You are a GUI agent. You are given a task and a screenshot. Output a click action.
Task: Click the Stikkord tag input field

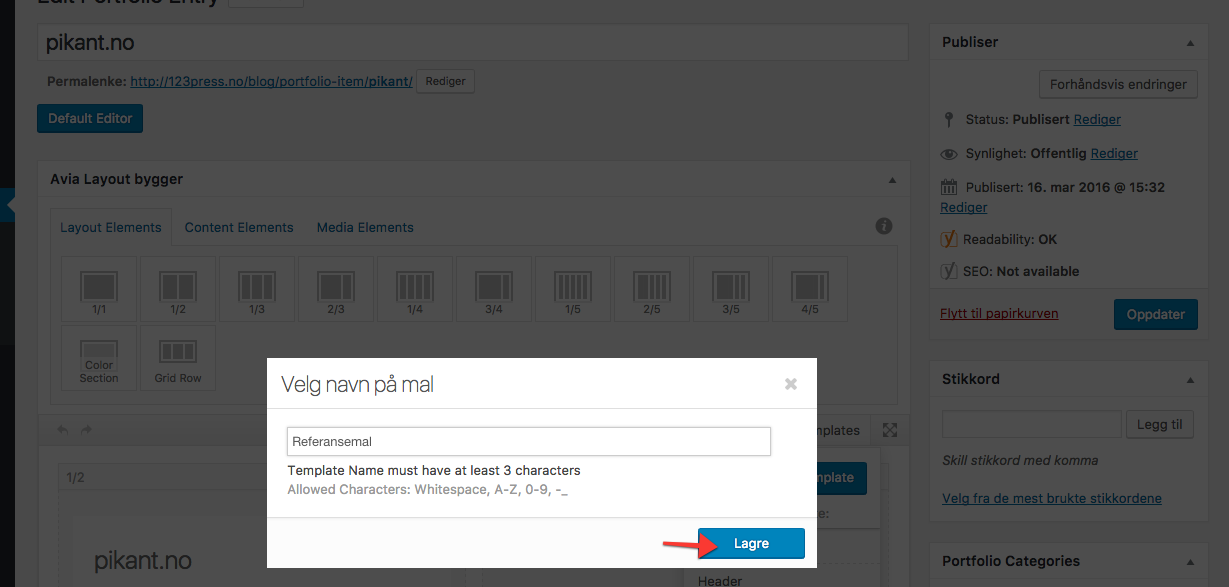[x=1032, y=424]
